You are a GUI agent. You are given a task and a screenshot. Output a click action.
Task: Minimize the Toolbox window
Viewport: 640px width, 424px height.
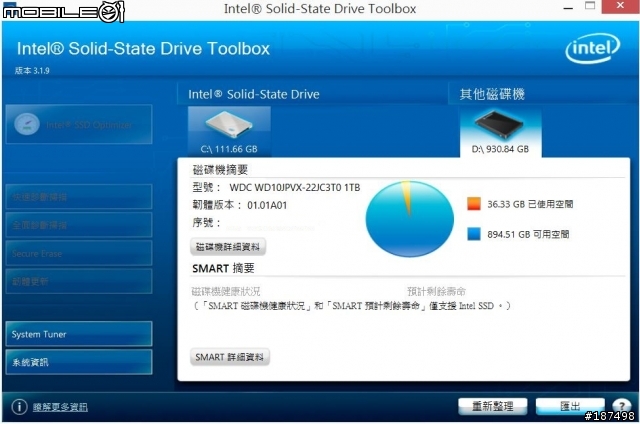tap(568, 7)
